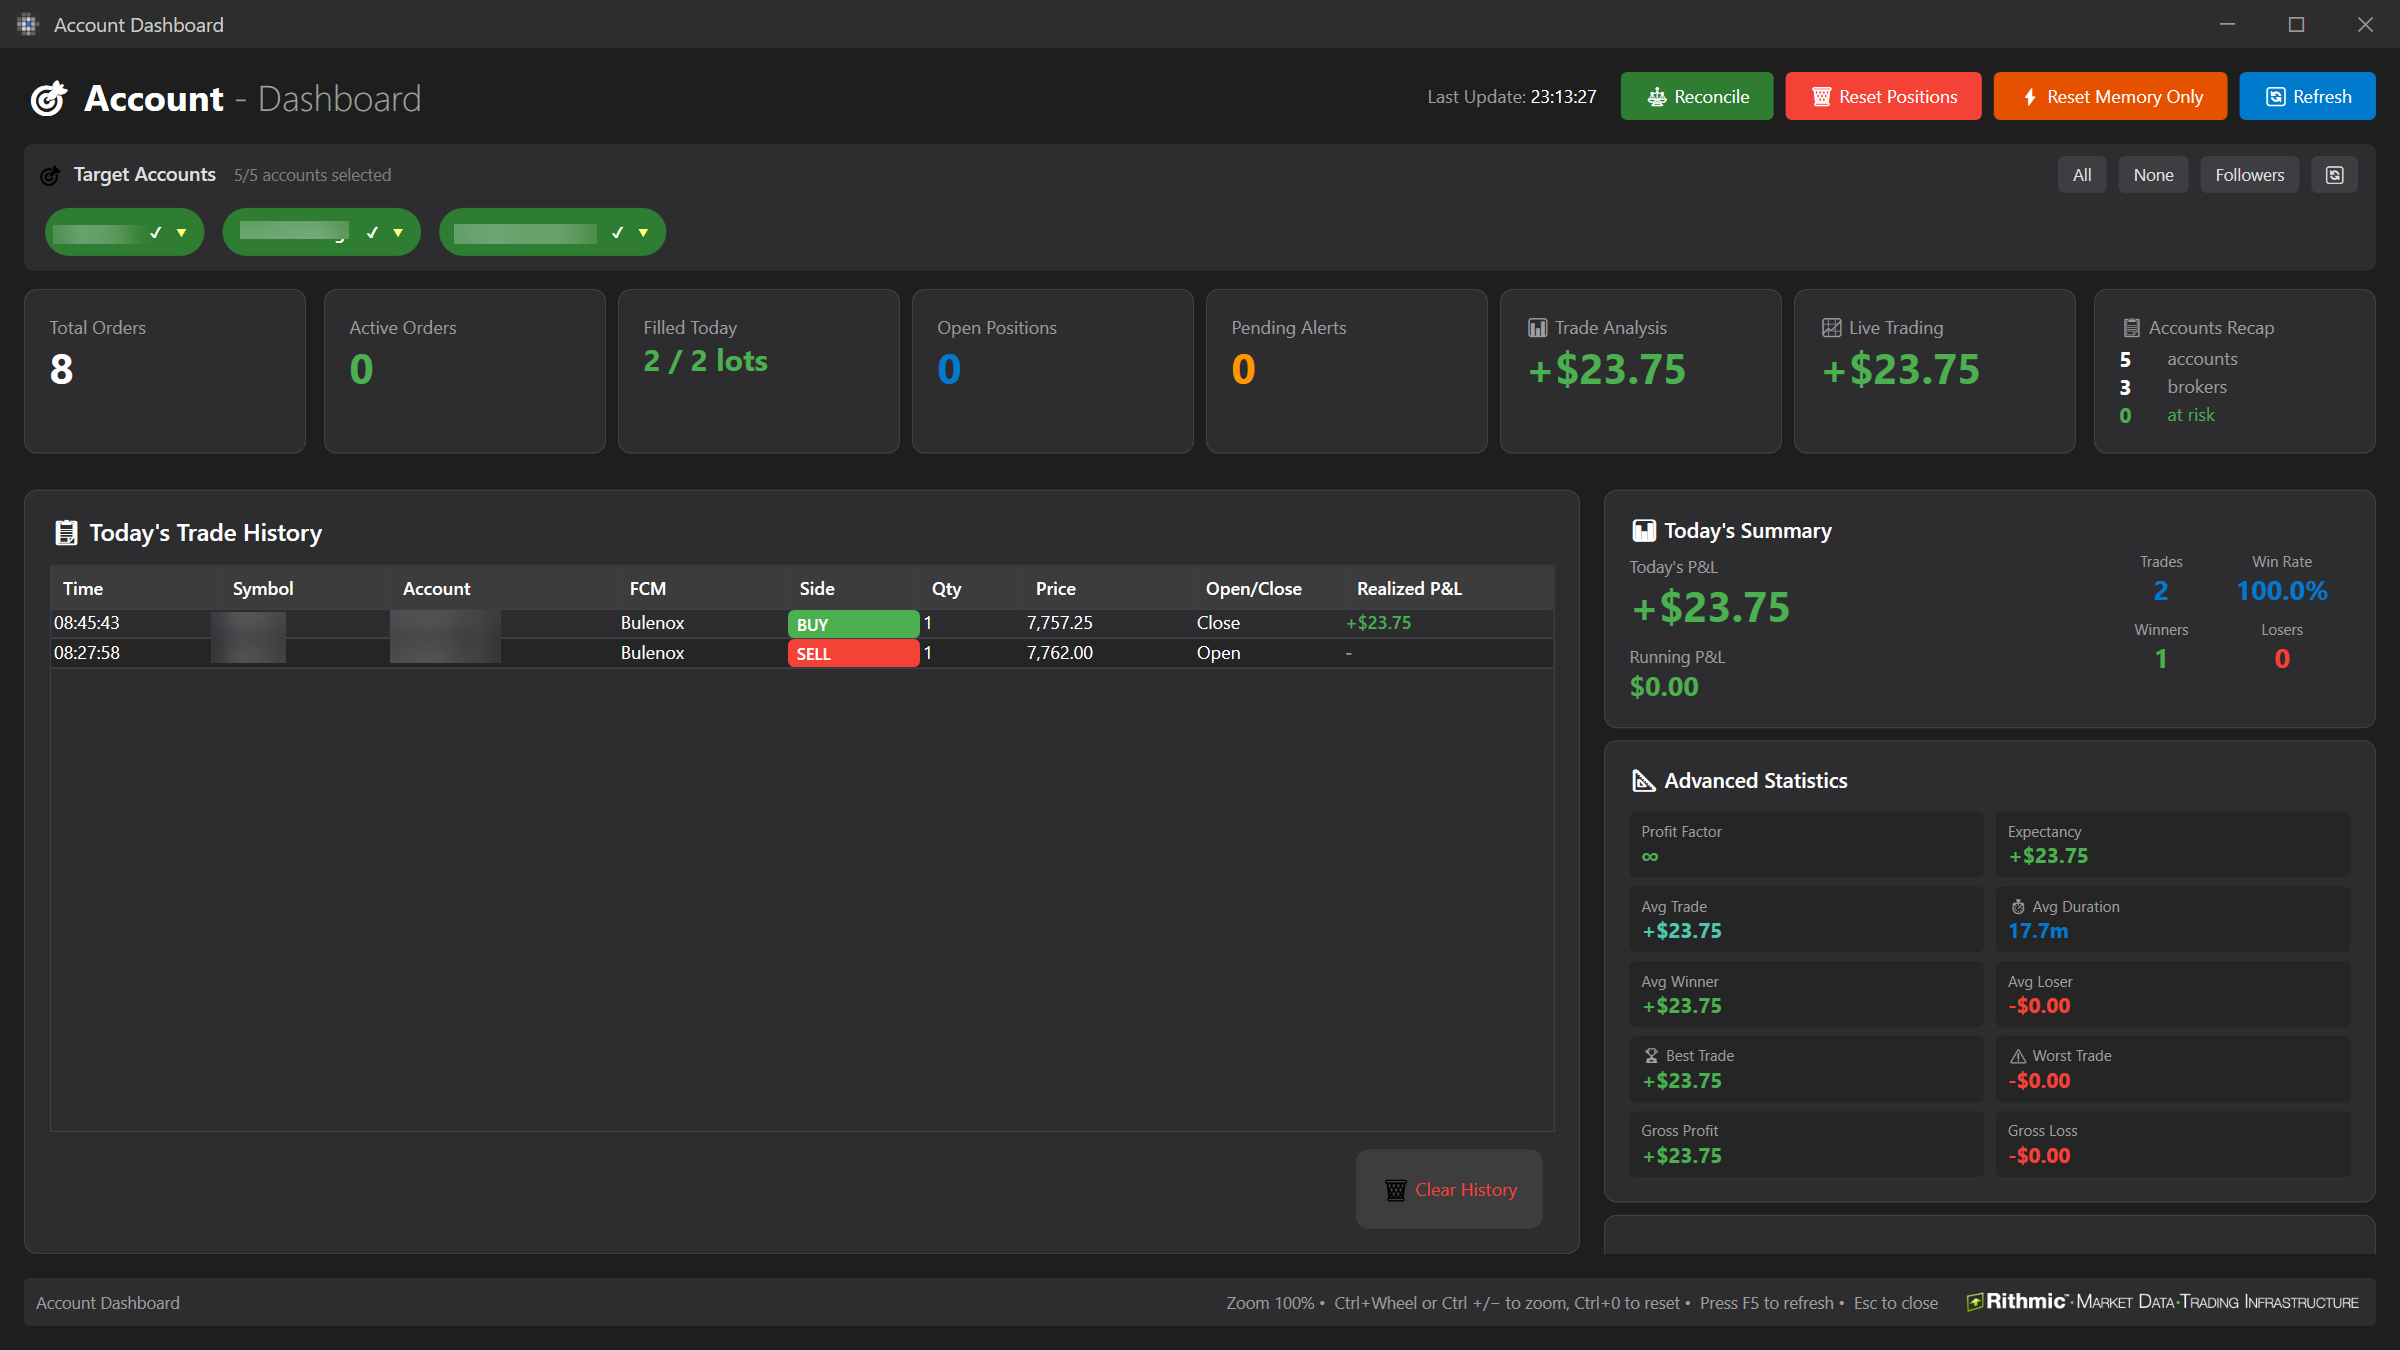Click the refresh accounts icon next to Followers

point(2334,175)
